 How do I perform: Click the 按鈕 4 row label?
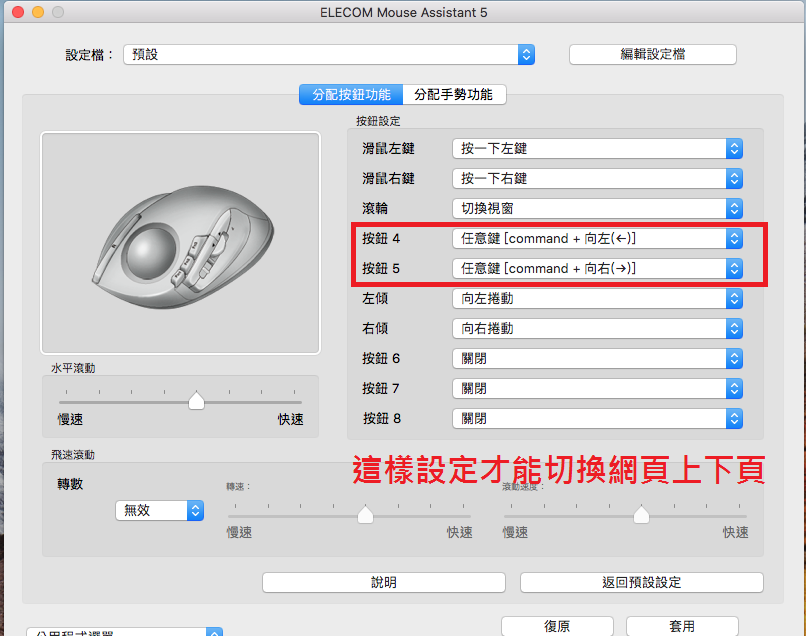381,239
